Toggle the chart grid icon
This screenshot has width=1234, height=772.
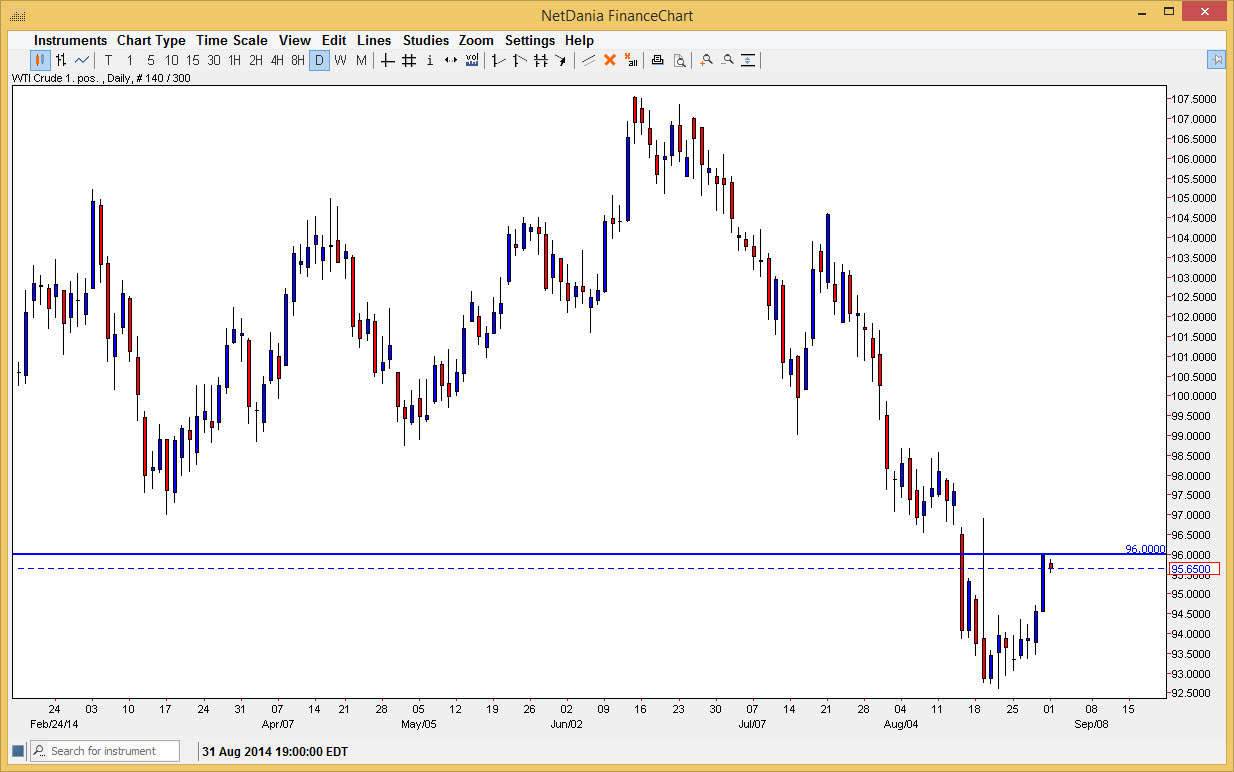[407, 60]
